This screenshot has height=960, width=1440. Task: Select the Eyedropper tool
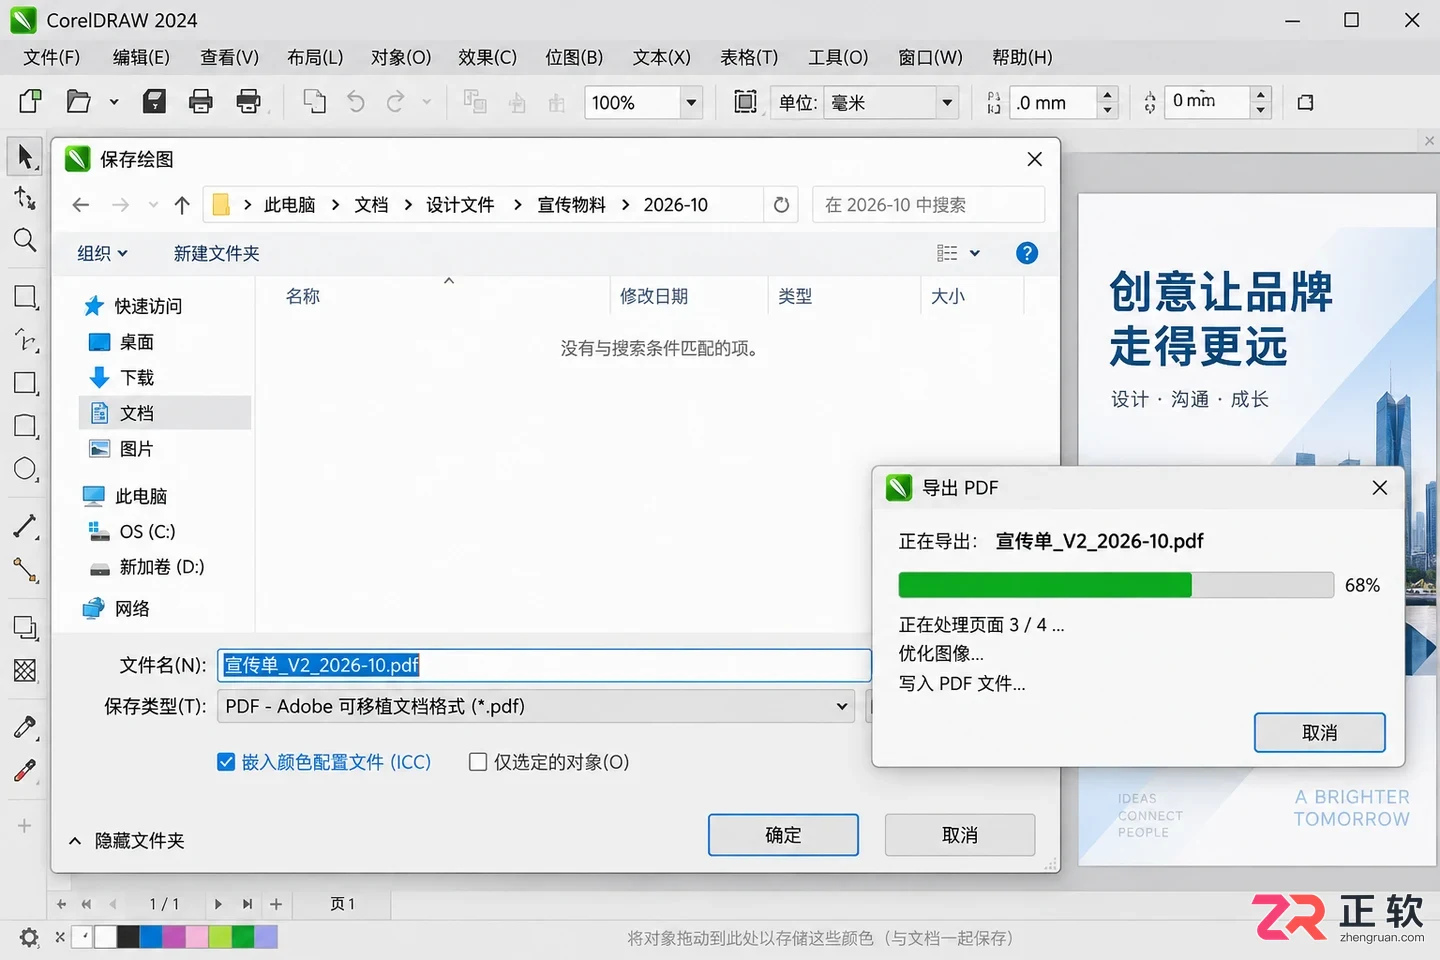pyautogui.click(x=25, y=727)
